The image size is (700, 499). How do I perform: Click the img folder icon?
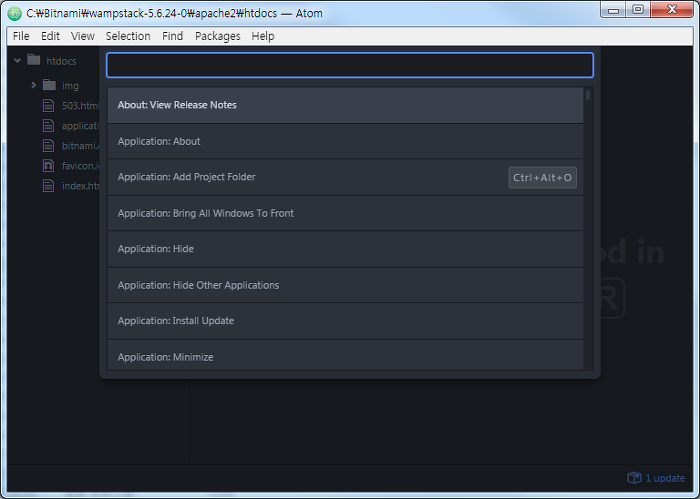tap(49, 84)
